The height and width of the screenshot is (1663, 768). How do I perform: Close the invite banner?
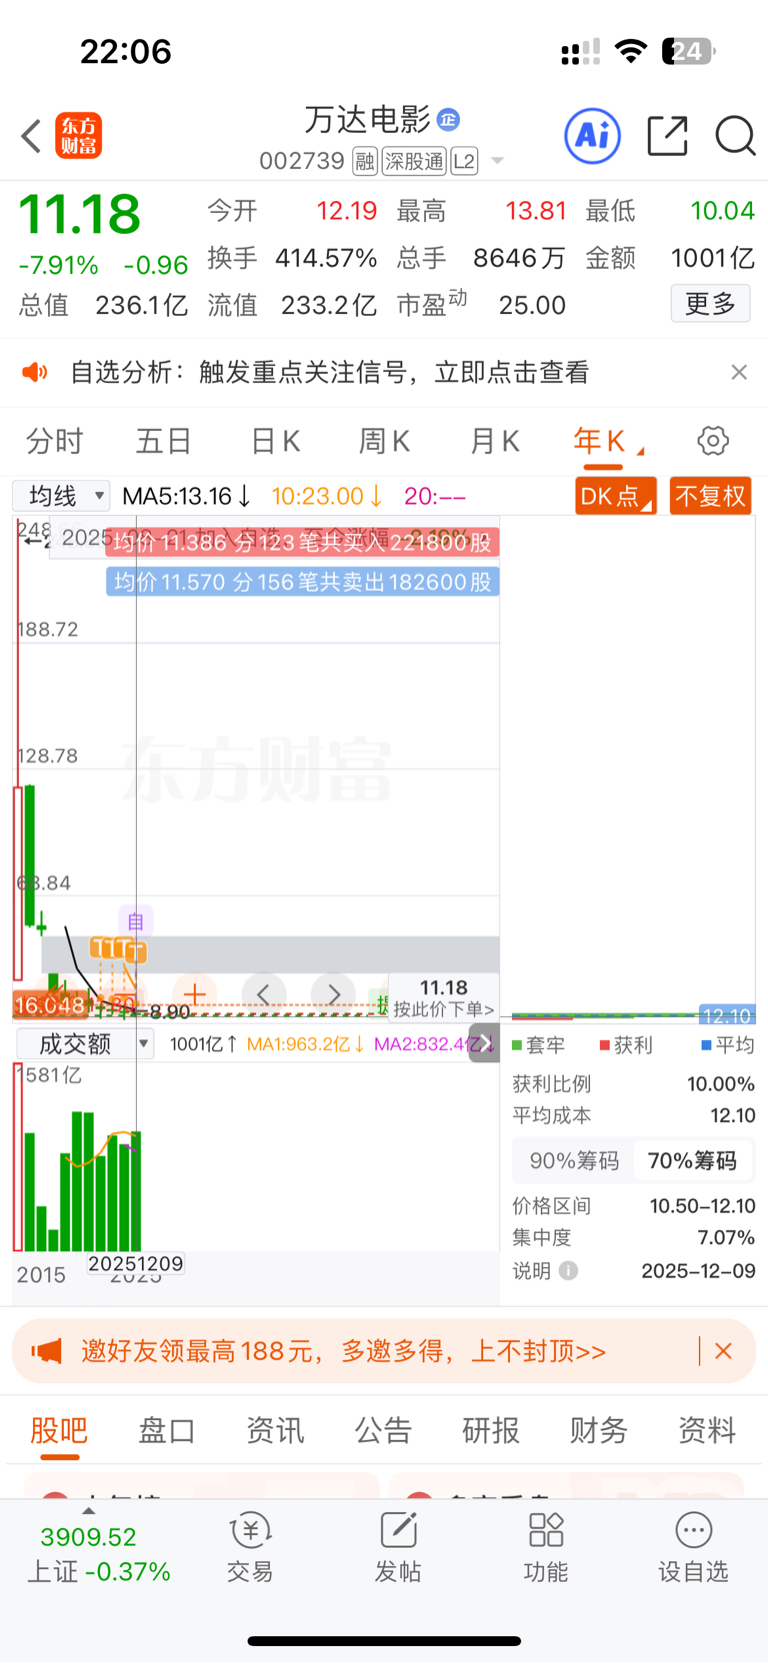coord(724,1352)
